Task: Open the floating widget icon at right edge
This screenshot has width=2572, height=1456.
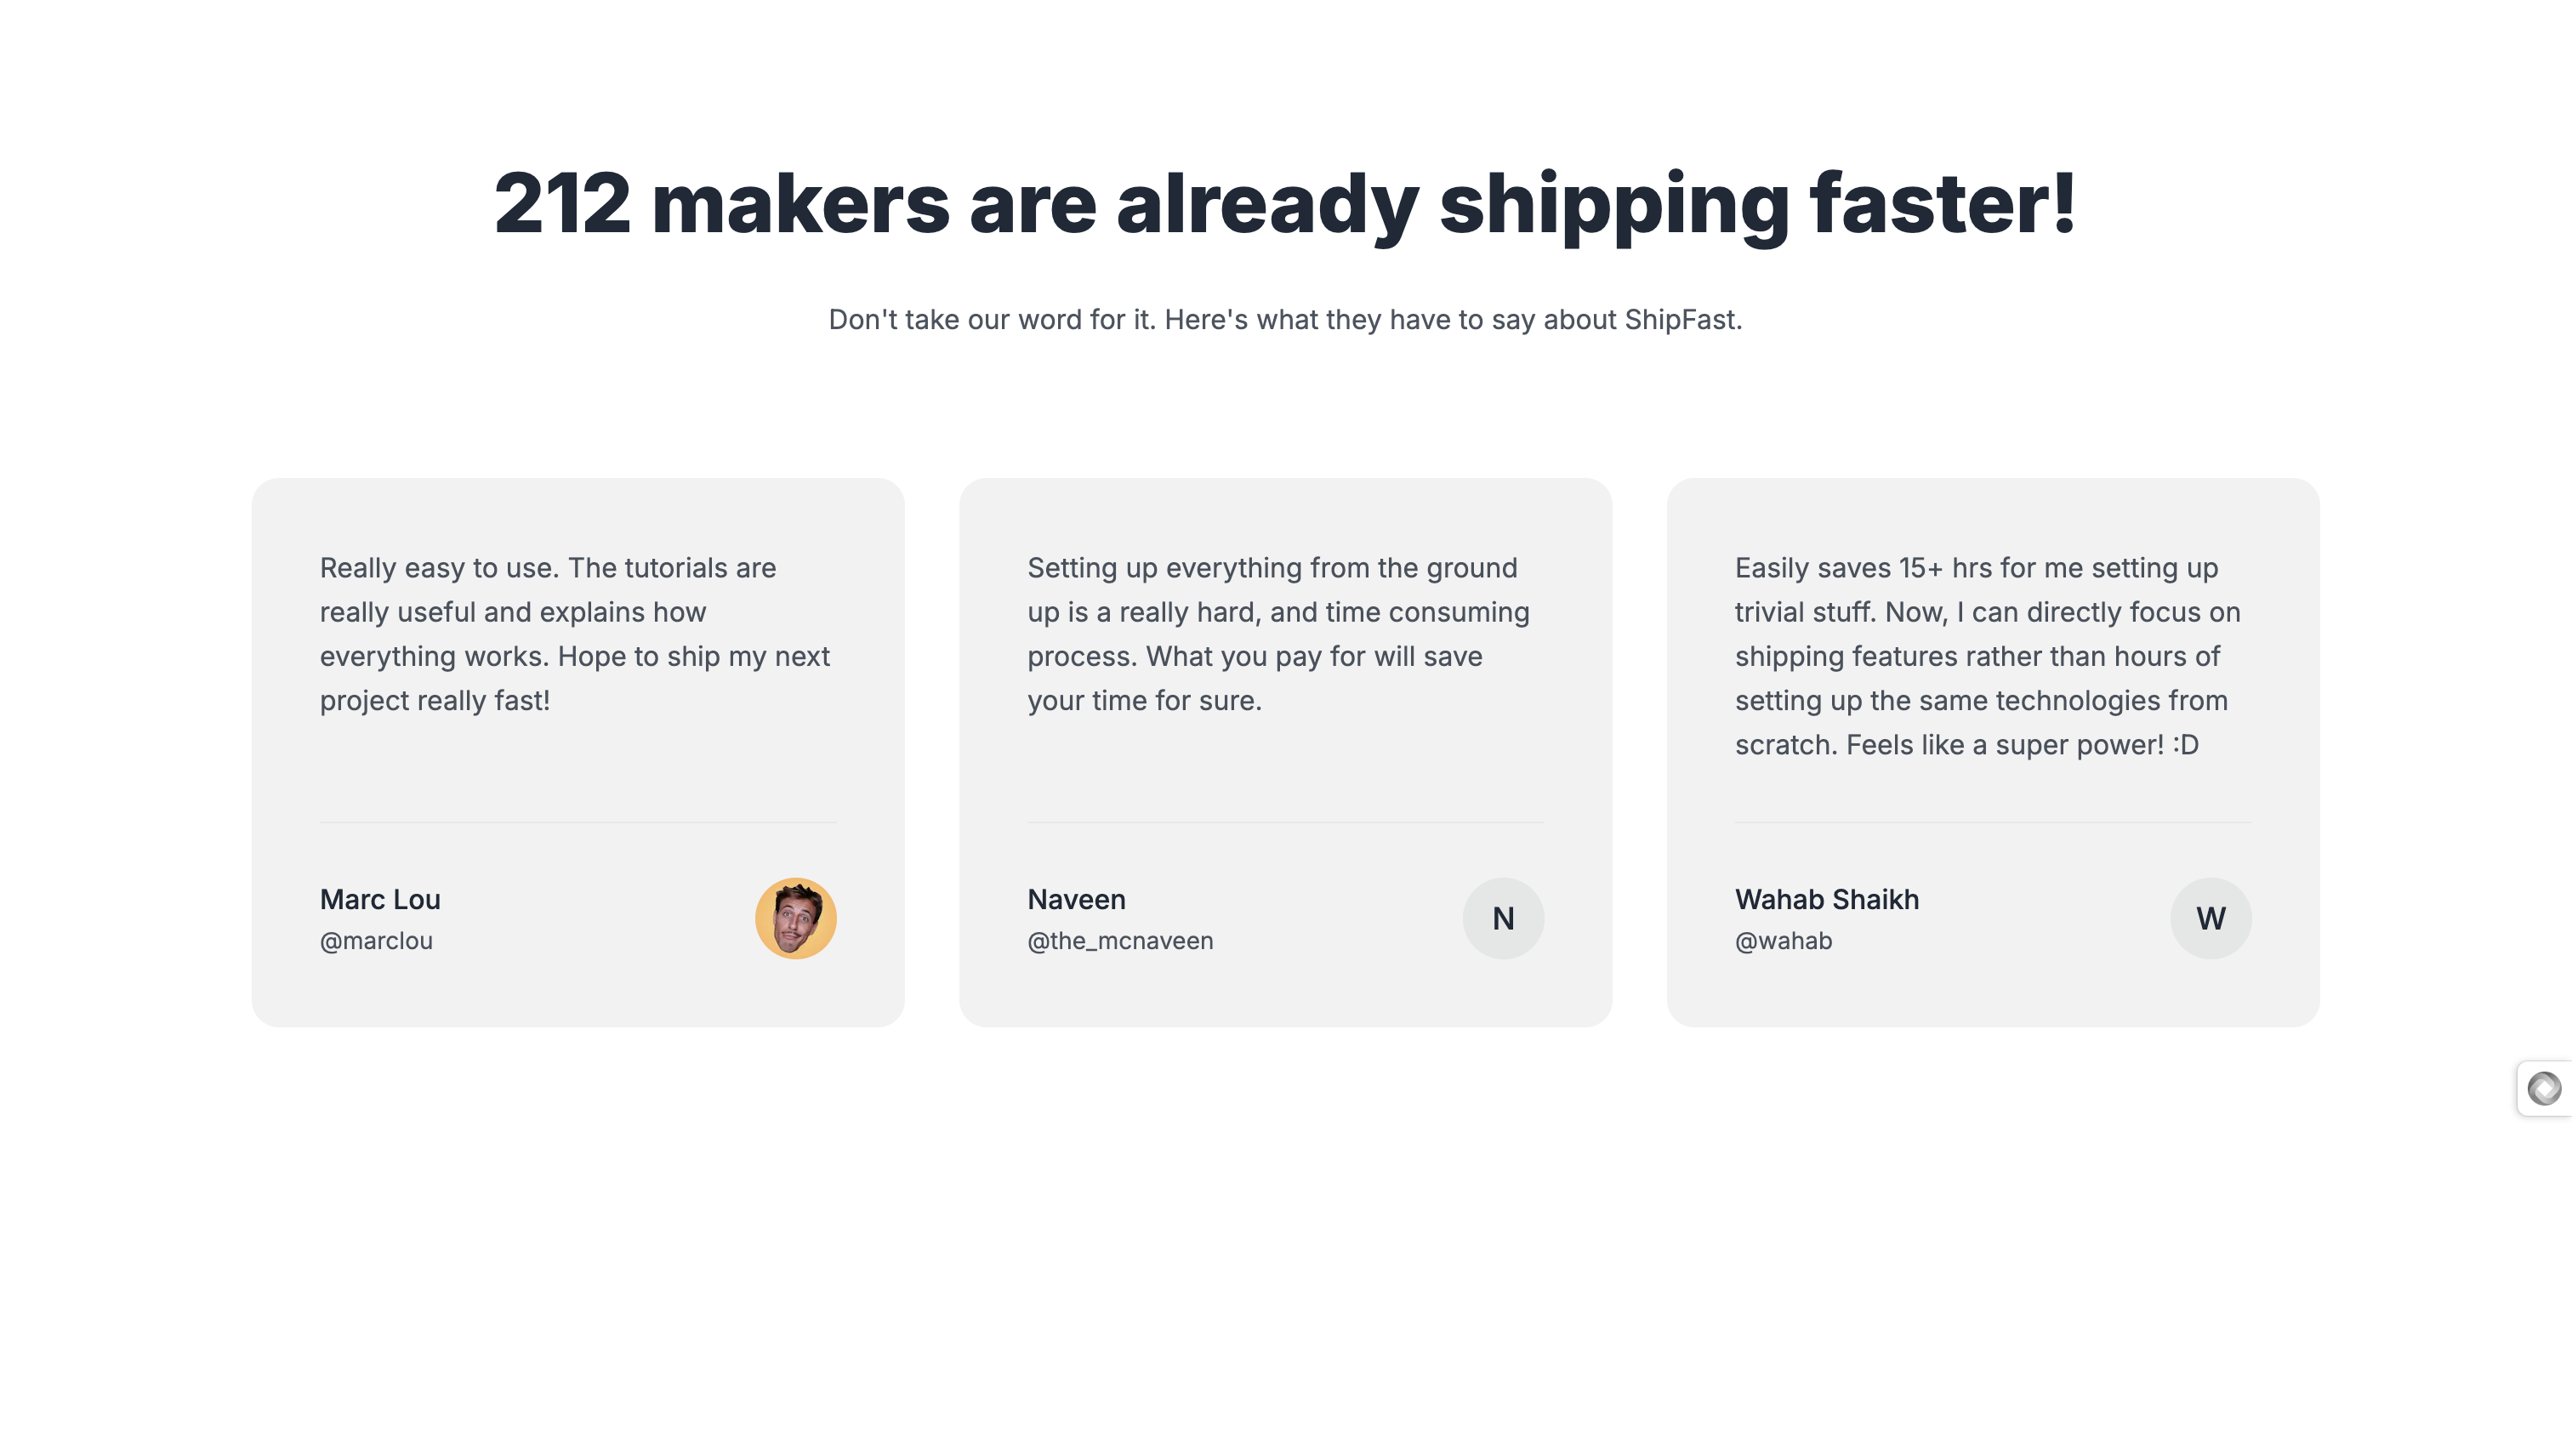Action: click(x=2545, y=1088)
